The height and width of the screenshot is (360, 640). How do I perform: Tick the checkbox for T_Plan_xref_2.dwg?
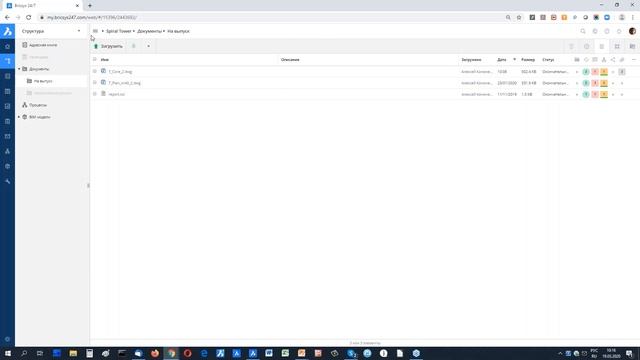coord(95,83)
